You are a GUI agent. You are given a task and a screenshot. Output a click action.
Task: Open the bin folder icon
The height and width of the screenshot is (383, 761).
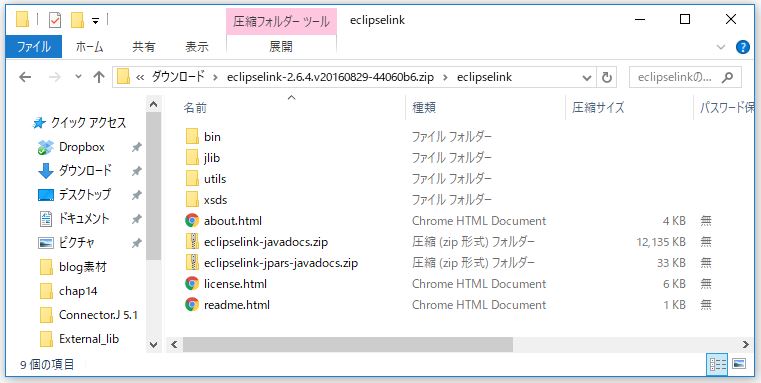(192, 137)
